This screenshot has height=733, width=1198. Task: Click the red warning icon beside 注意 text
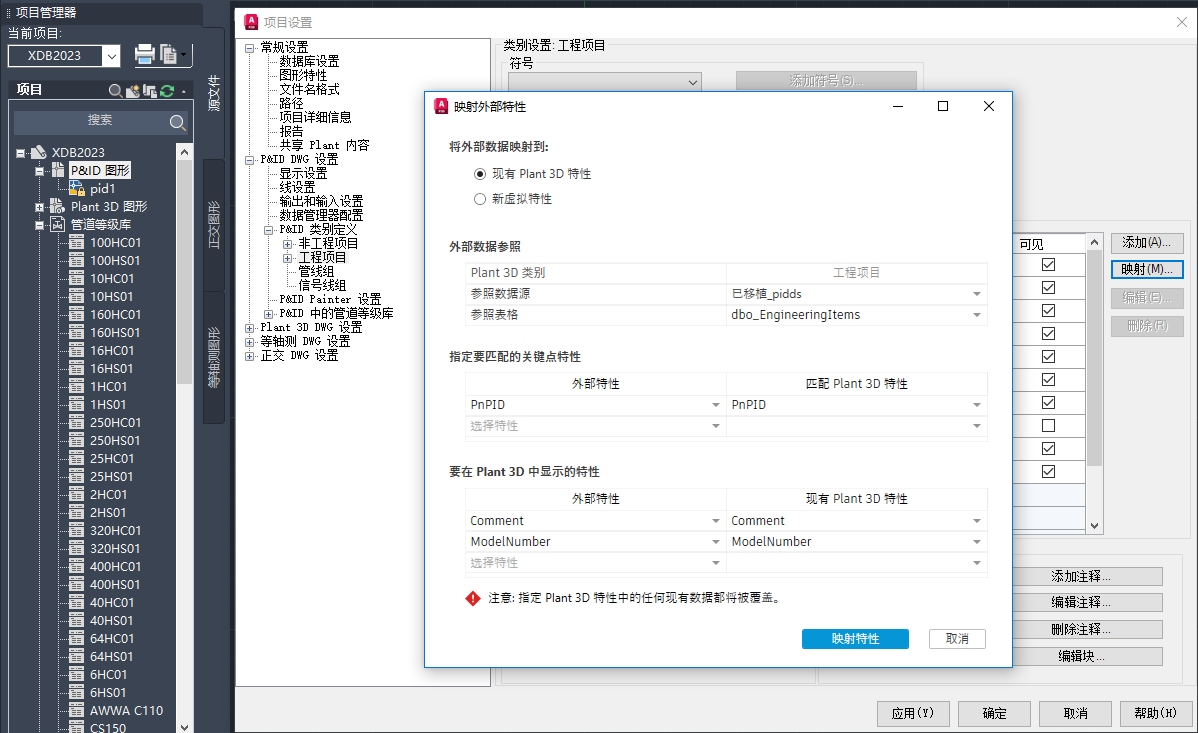coord(473,598)
